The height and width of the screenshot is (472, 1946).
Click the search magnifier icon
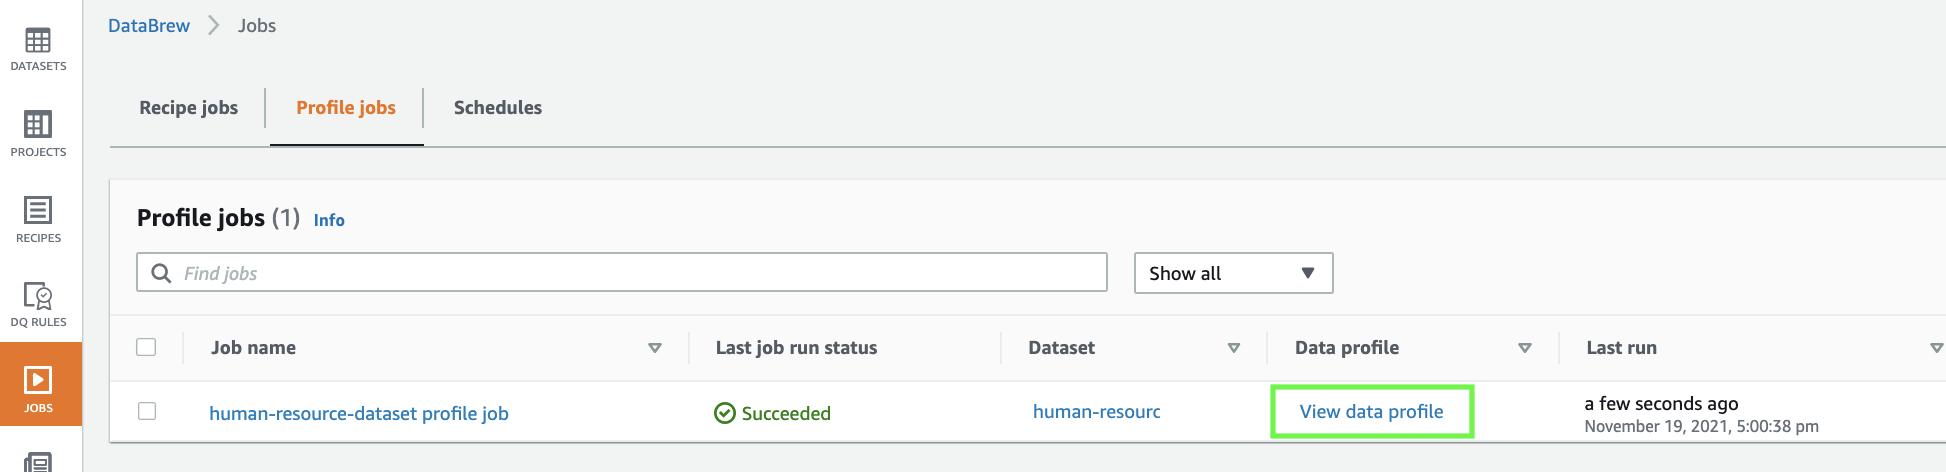coord(161,273)
